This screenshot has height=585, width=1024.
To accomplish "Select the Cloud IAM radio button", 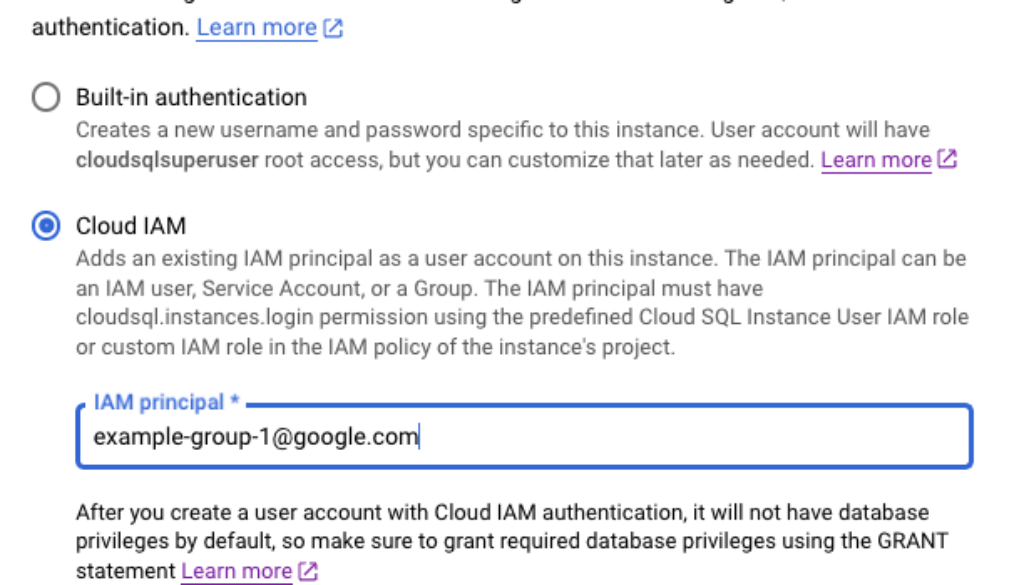I will point(46,226).
